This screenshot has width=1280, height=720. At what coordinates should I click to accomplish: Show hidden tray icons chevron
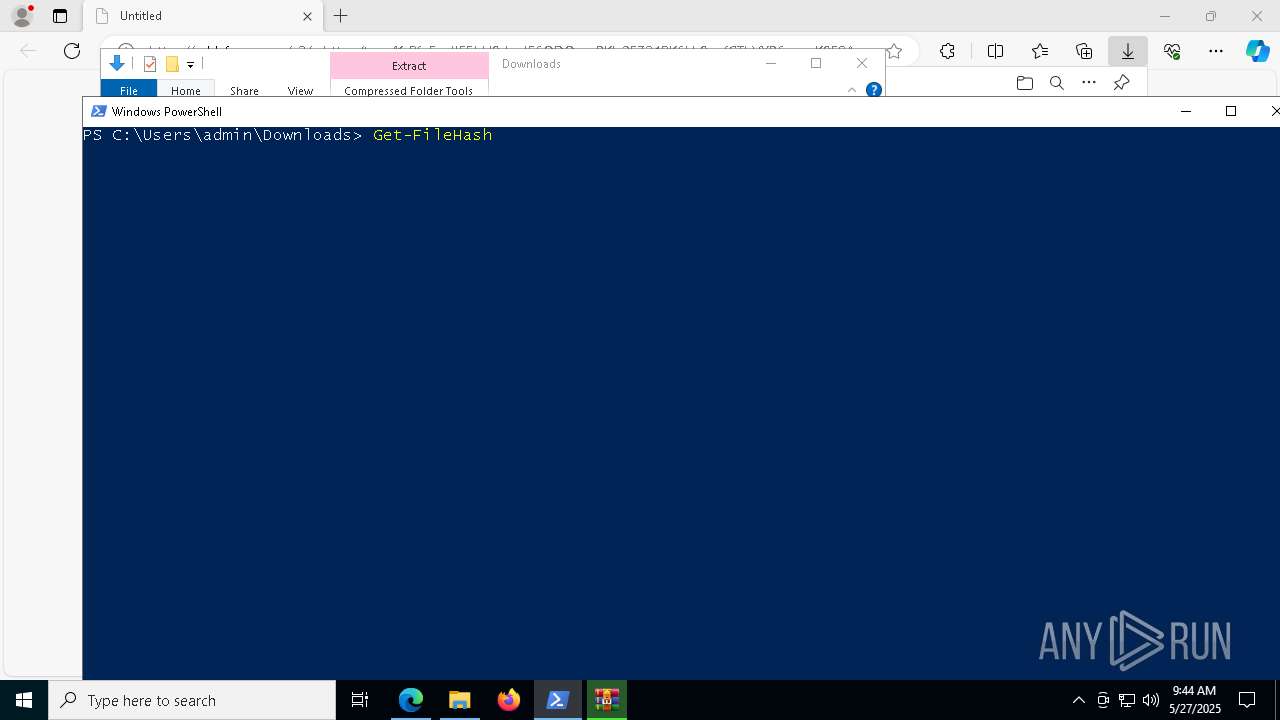(1079, 700)
